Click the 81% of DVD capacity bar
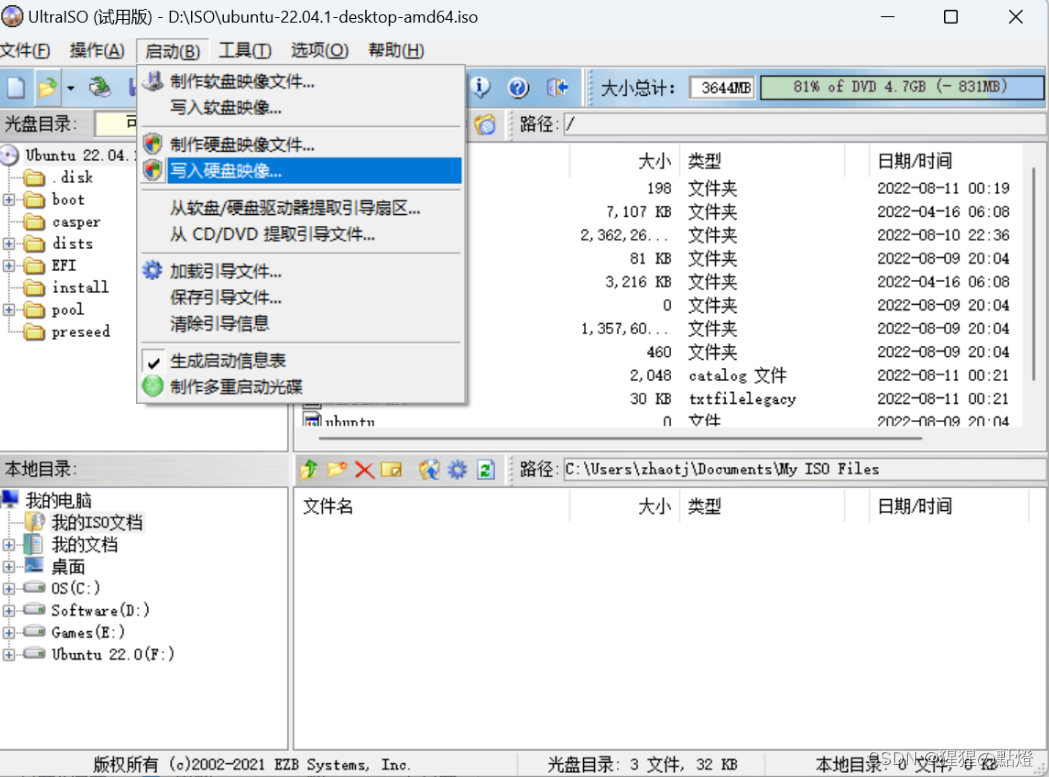 901,87
